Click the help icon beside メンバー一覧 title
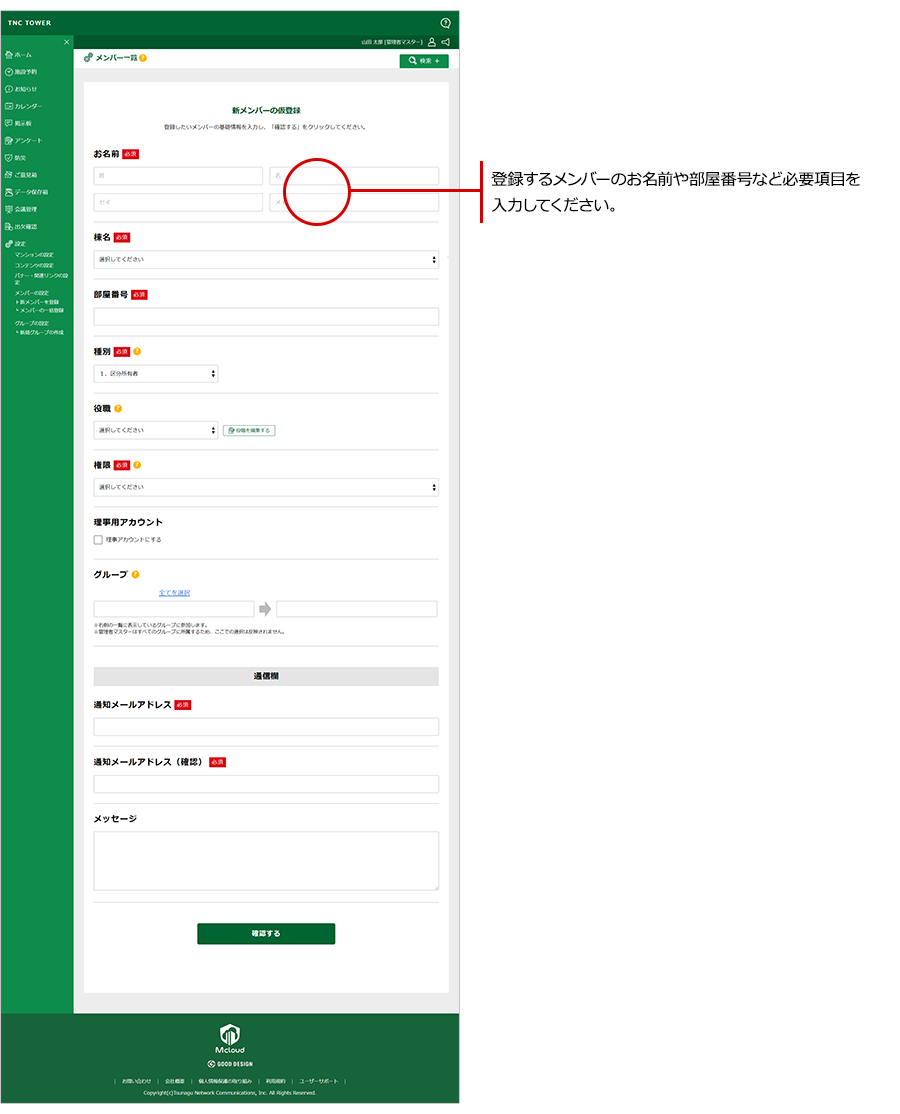Image resolution: width=900 pixels, height=1114 pixels. (x=143, y=58)
